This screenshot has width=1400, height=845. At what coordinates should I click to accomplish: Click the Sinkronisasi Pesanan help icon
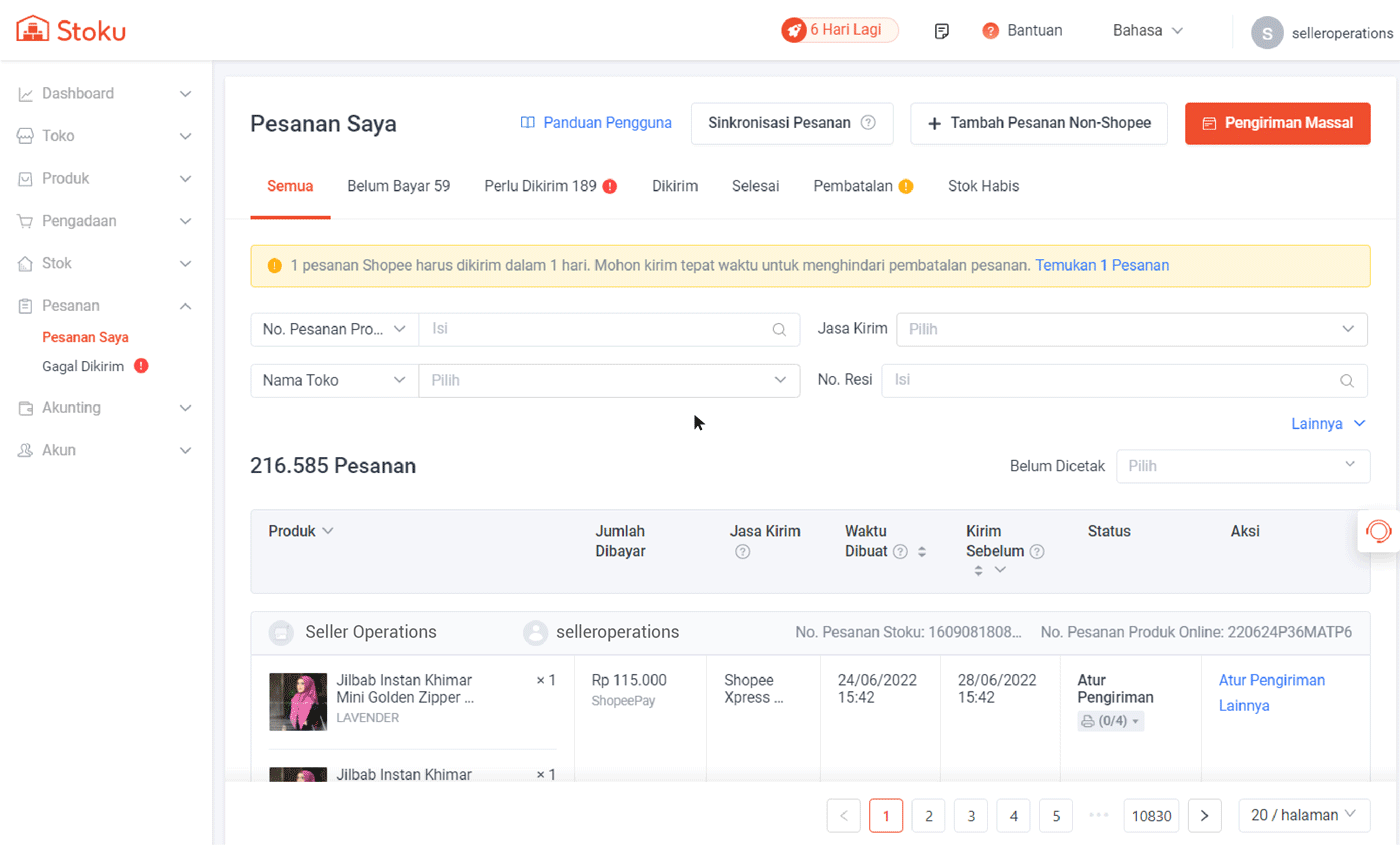coord(868,123)
